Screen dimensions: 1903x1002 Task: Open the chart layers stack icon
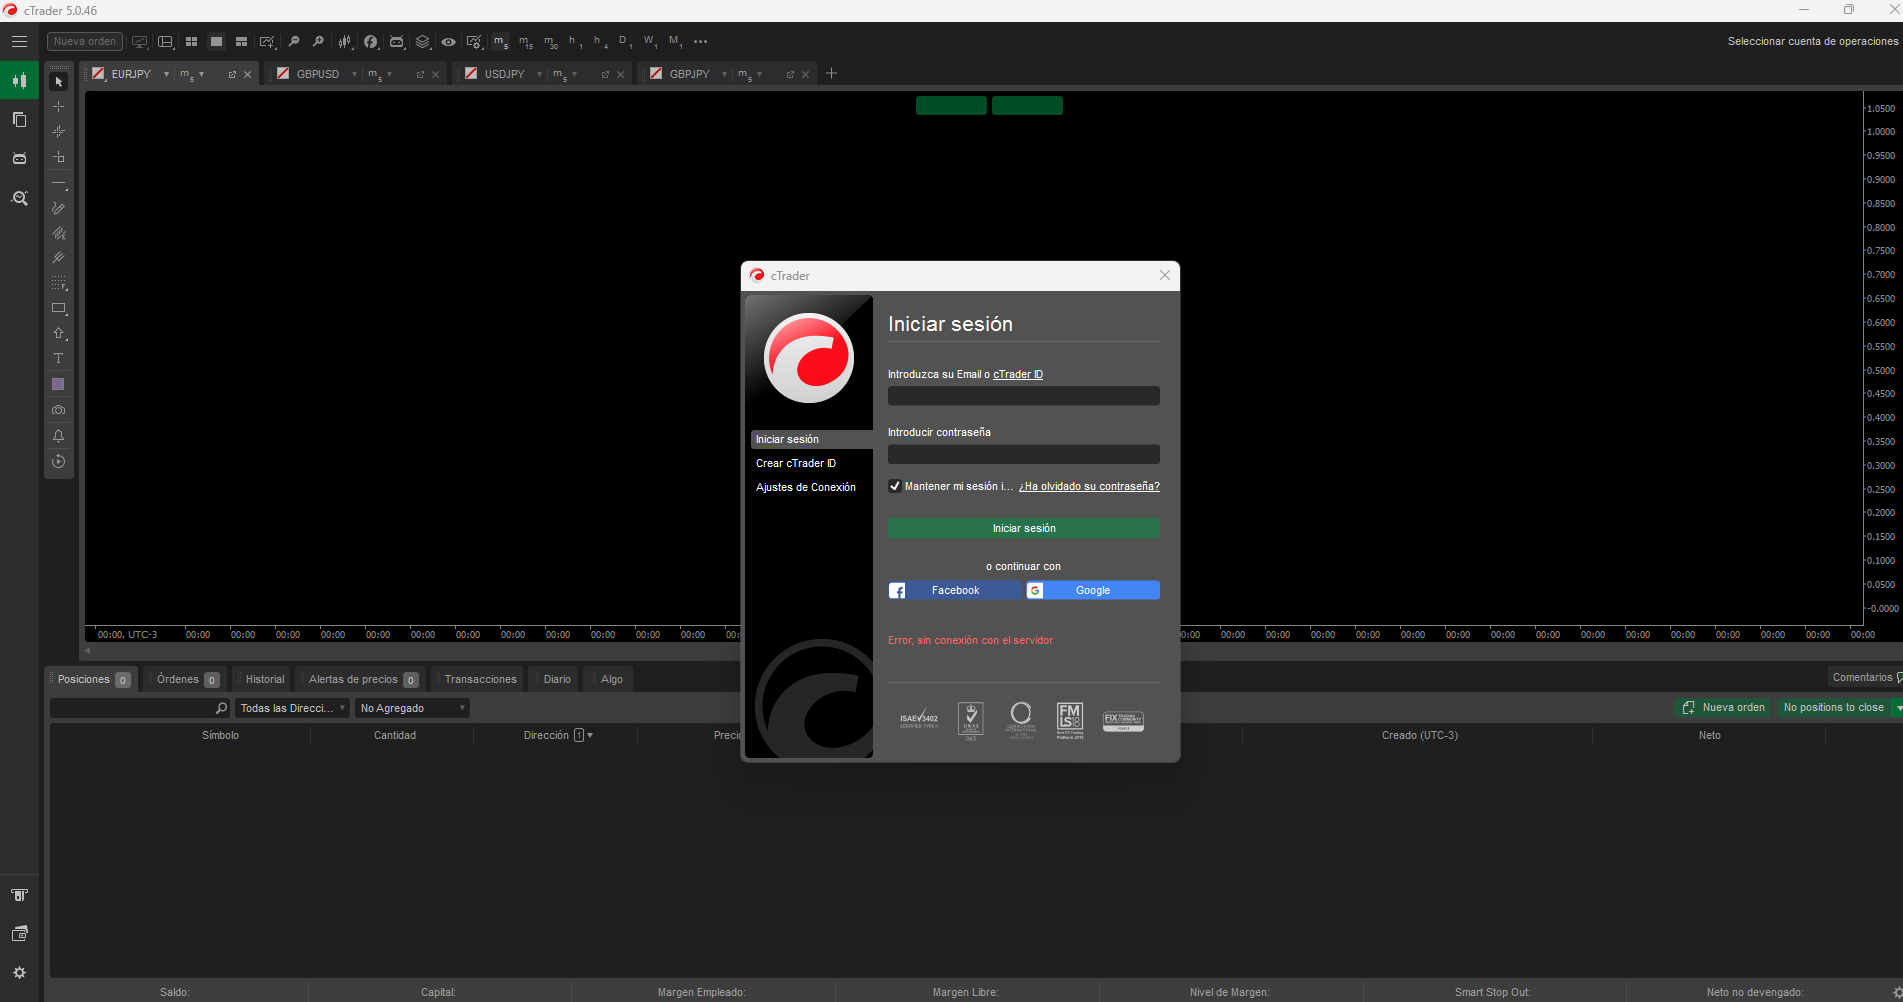[x=423, y=42]
